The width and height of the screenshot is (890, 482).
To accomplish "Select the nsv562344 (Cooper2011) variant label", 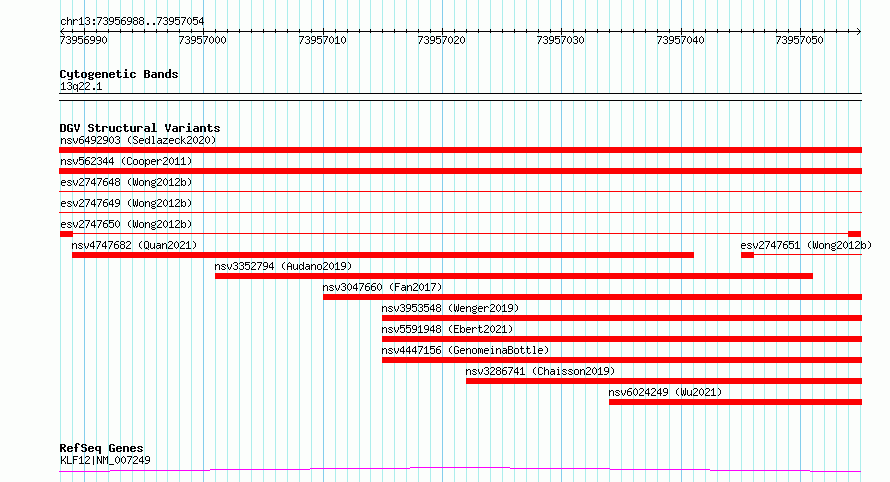I will point(126,161).
